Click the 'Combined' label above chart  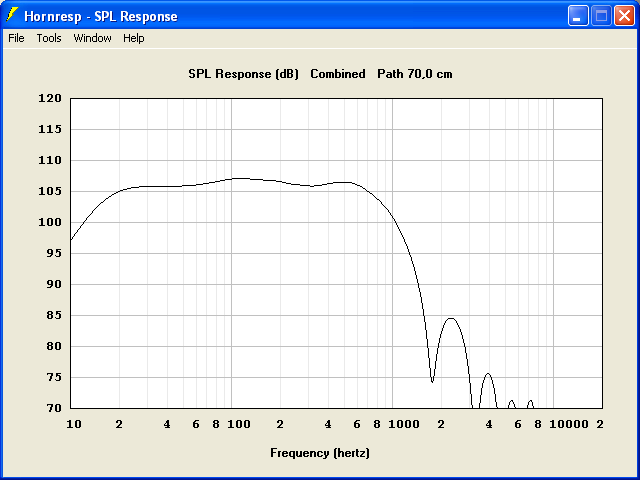click(x=338, y=74)
